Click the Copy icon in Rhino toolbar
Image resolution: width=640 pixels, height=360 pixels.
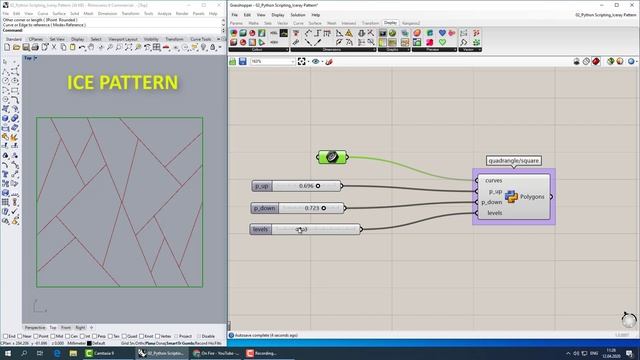(63, 47)
